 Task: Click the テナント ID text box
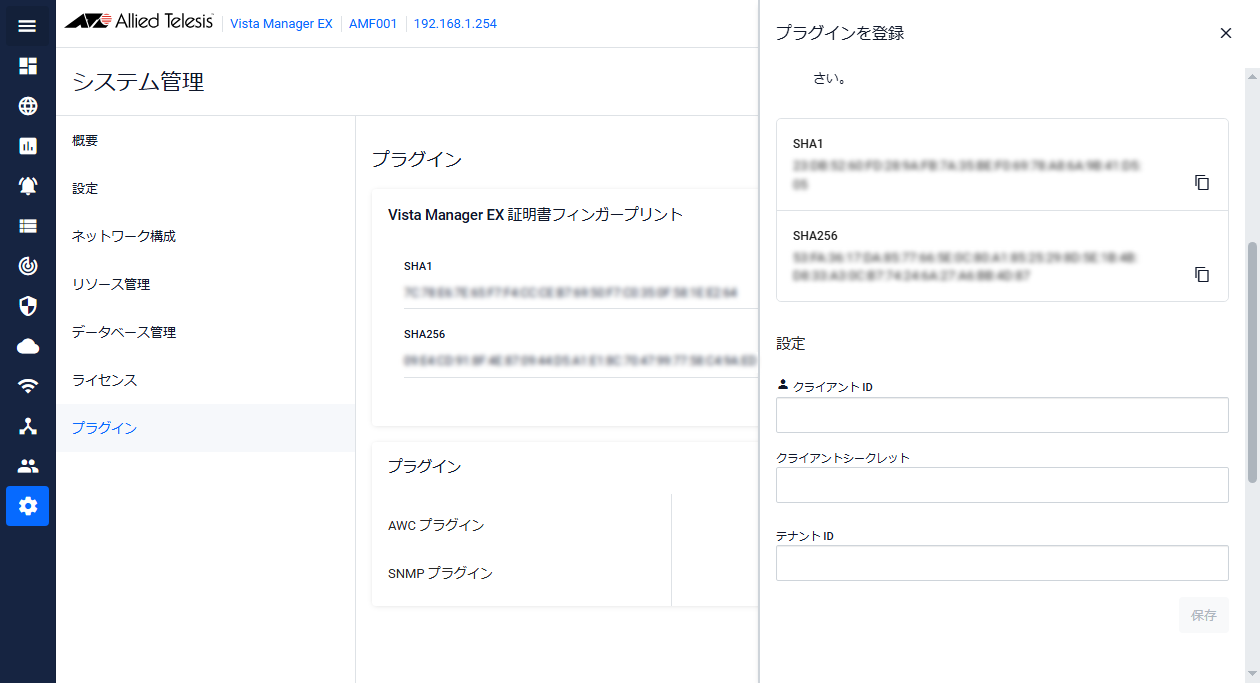click(1001, 563)
